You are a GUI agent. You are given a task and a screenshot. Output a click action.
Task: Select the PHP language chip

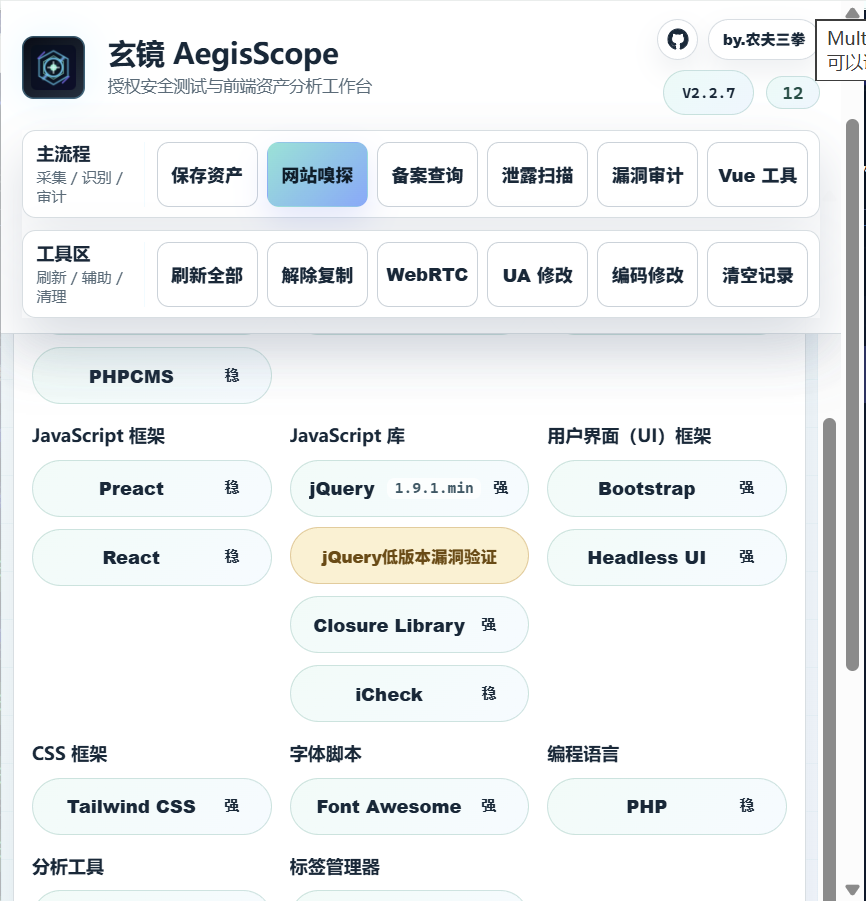(x=667, y=806)
